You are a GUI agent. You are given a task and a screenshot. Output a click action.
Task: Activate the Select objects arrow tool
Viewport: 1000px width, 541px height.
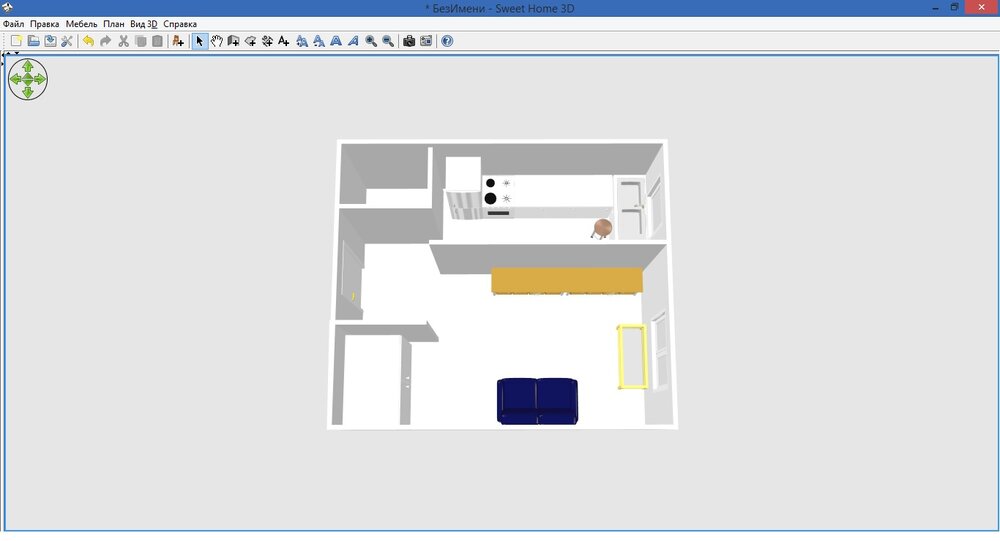click(200, 41)
